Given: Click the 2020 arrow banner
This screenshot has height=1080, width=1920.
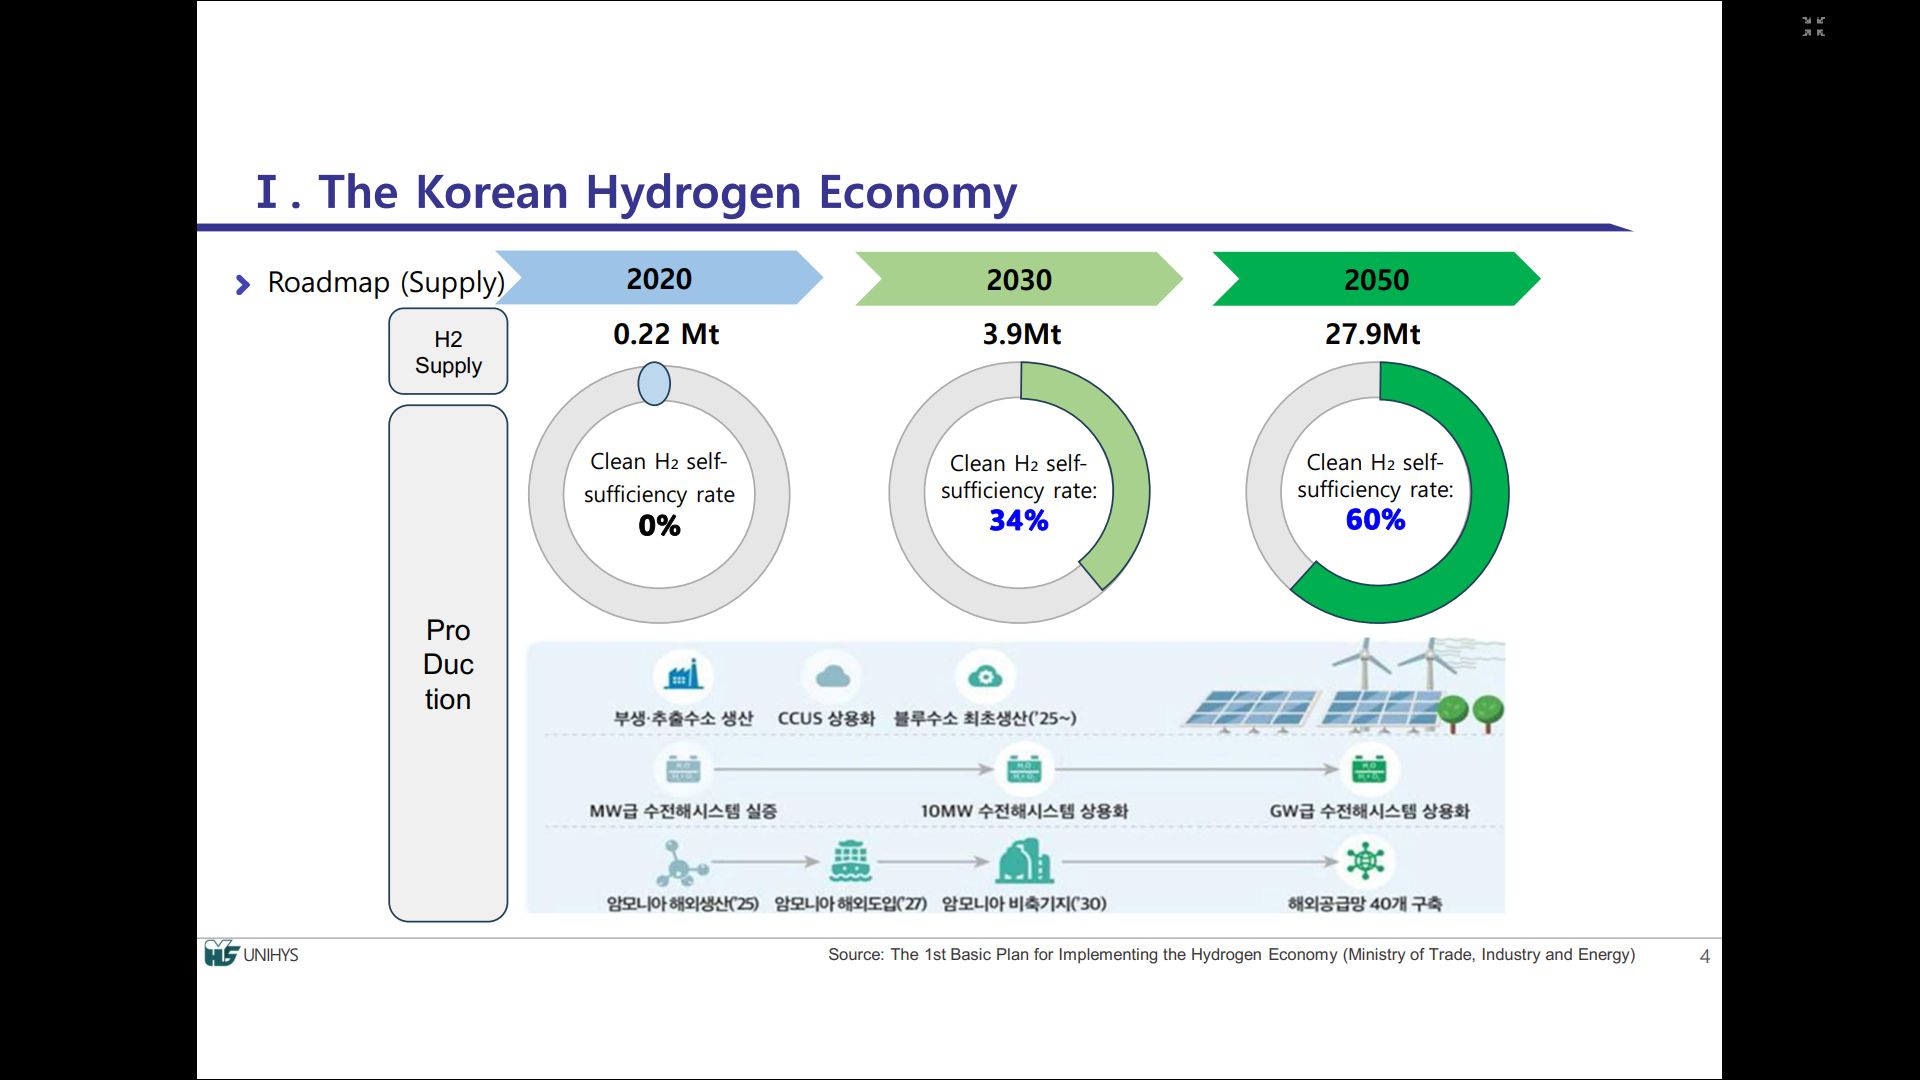Looking at the screenshot, I should click(659, 279).
